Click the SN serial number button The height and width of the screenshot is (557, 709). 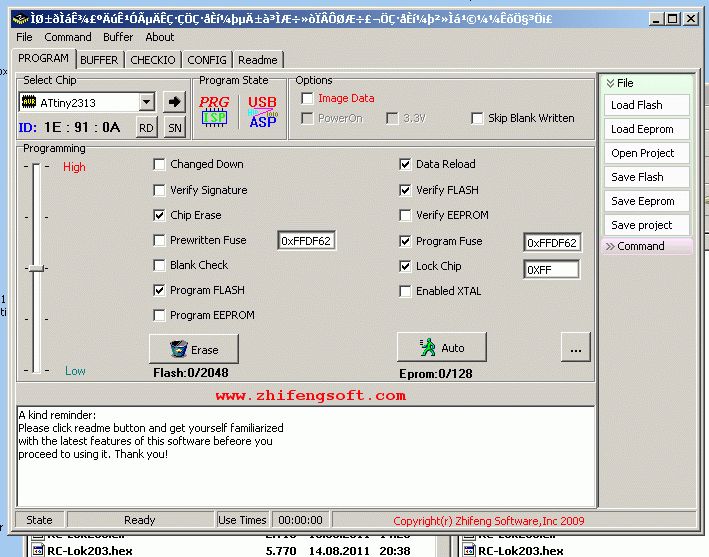175,128
